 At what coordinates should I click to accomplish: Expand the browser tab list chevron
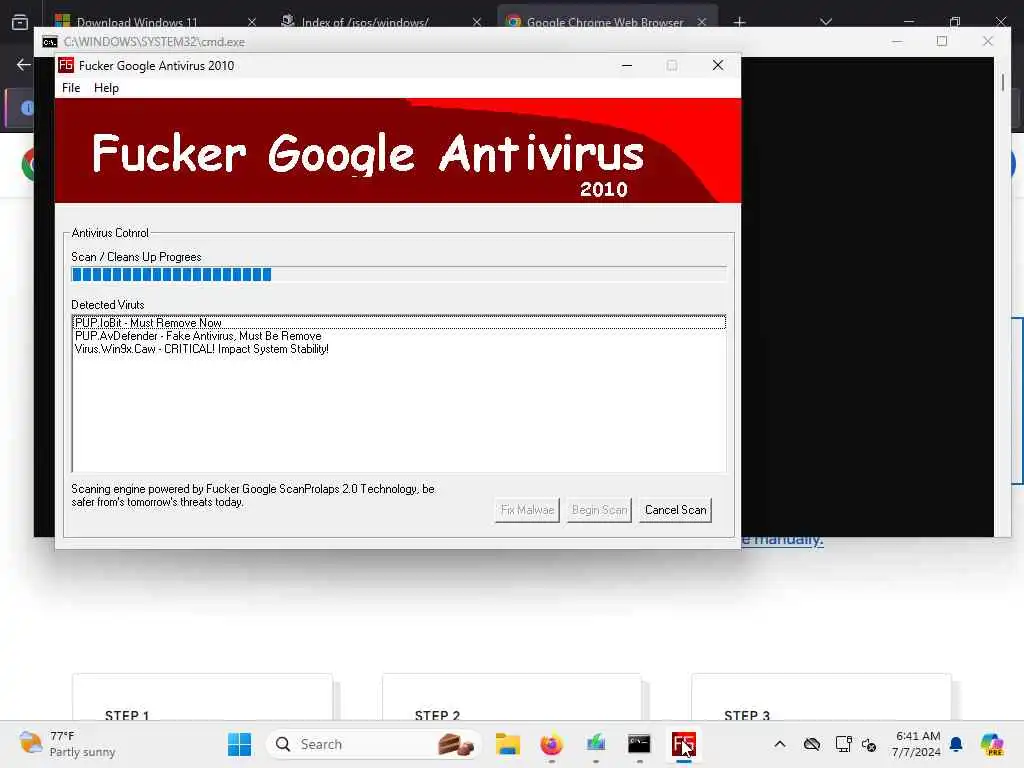click(x=825, y=22)
